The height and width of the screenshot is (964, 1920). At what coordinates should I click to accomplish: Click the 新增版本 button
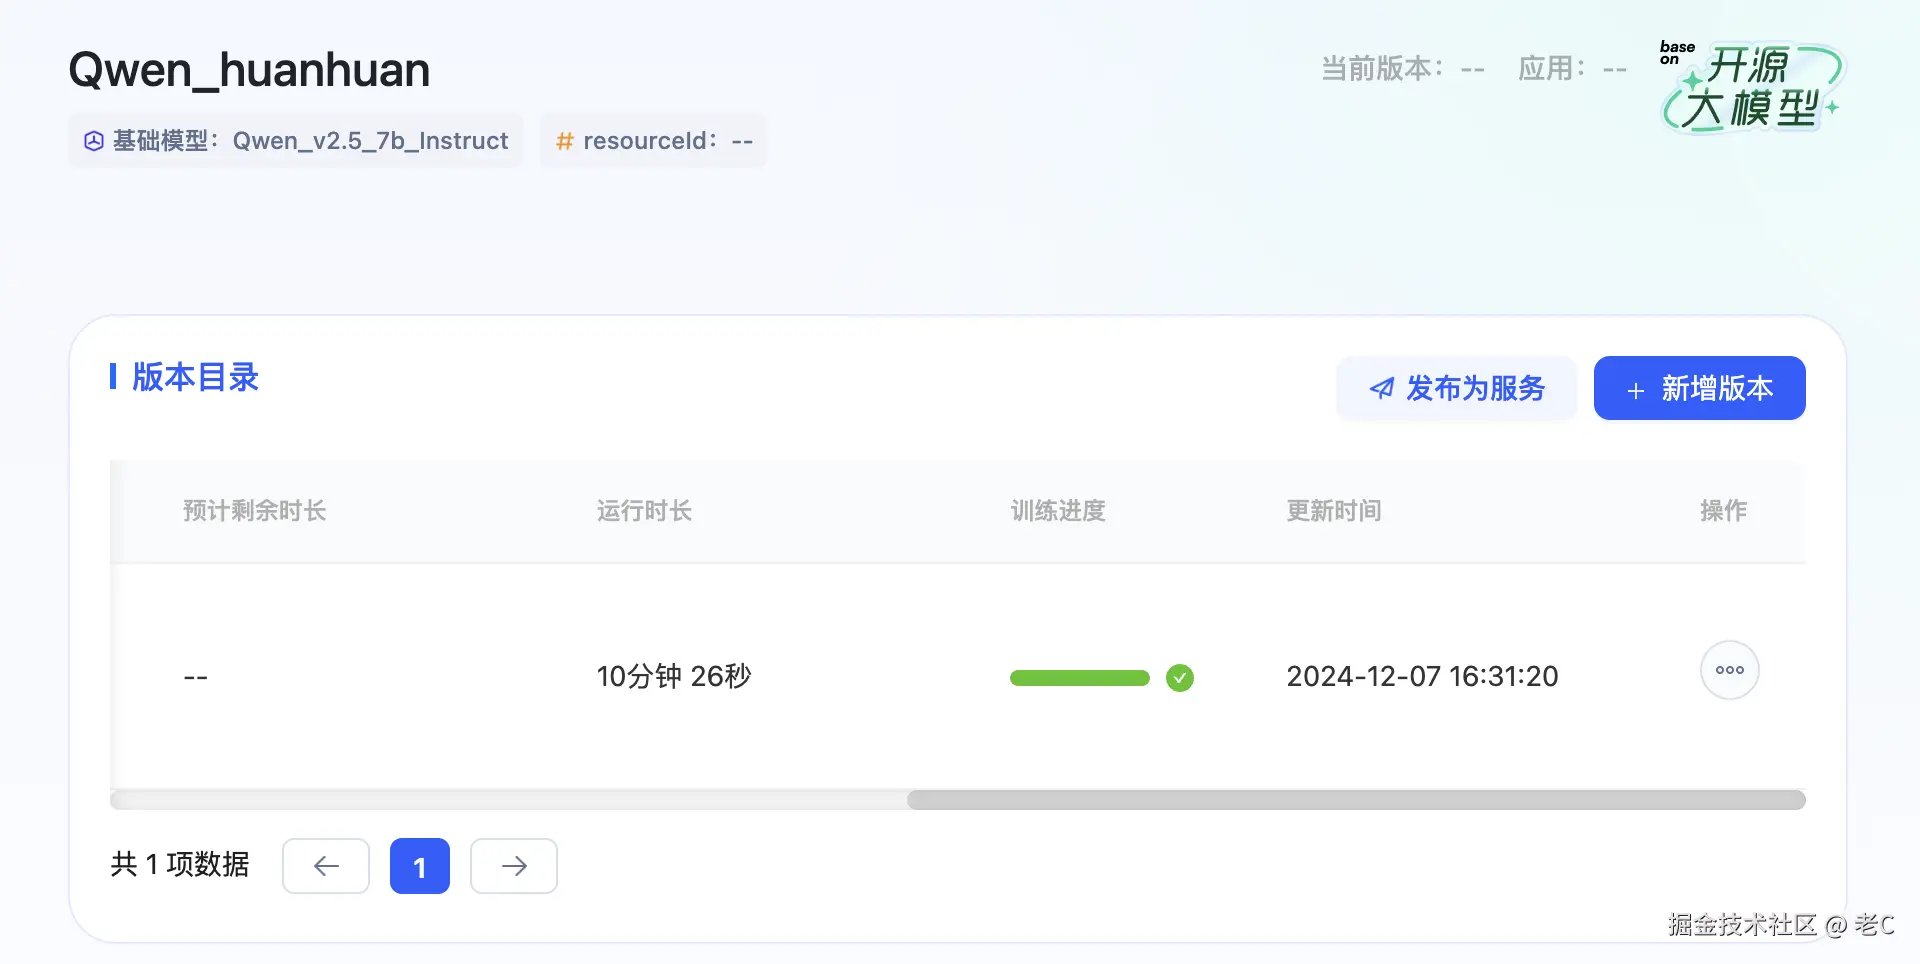[x=1699, y=388]
